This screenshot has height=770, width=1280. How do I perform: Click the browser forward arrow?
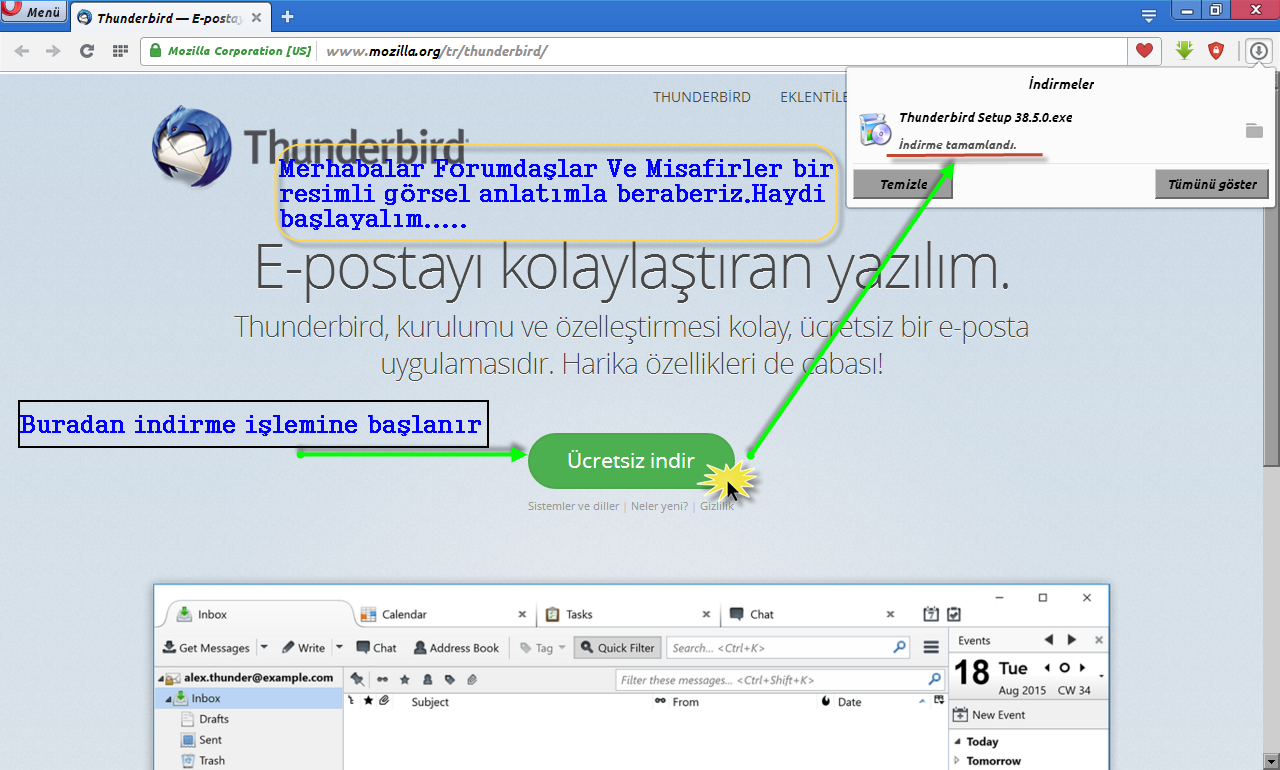pyautogui.click(x=54, y=51)
